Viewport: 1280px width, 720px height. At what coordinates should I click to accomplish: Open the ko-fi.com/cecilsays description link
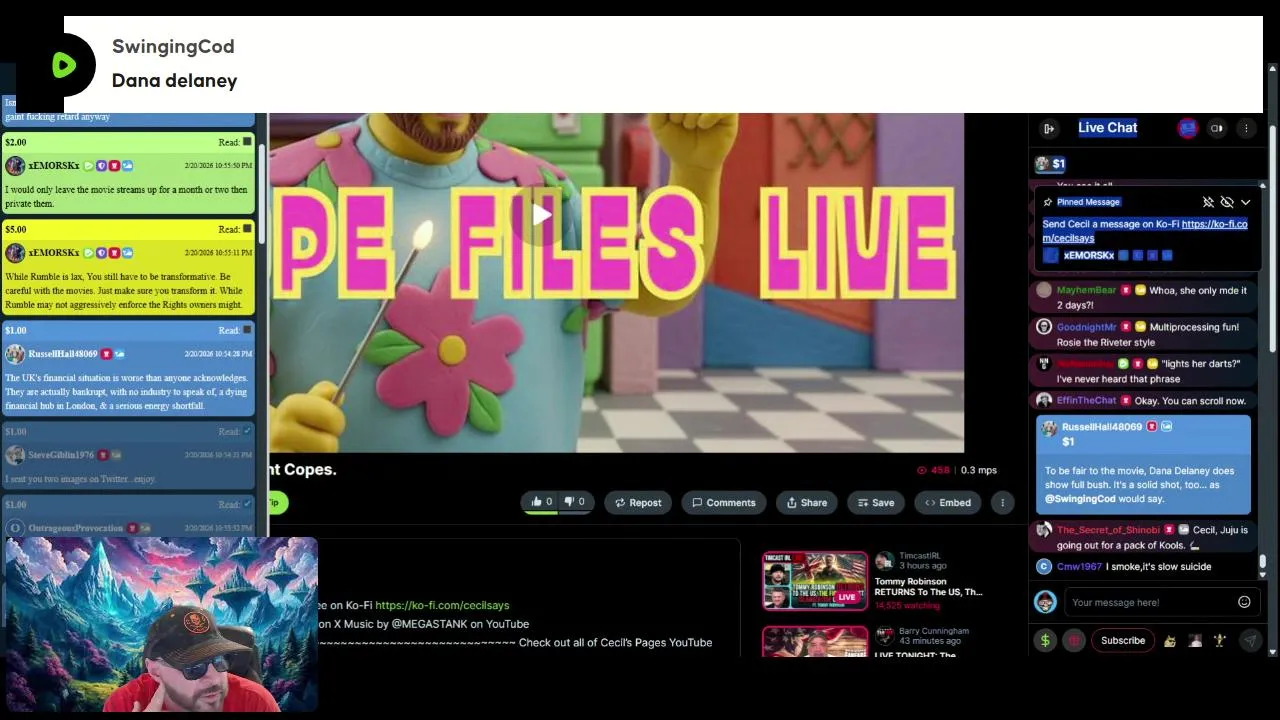442,605
